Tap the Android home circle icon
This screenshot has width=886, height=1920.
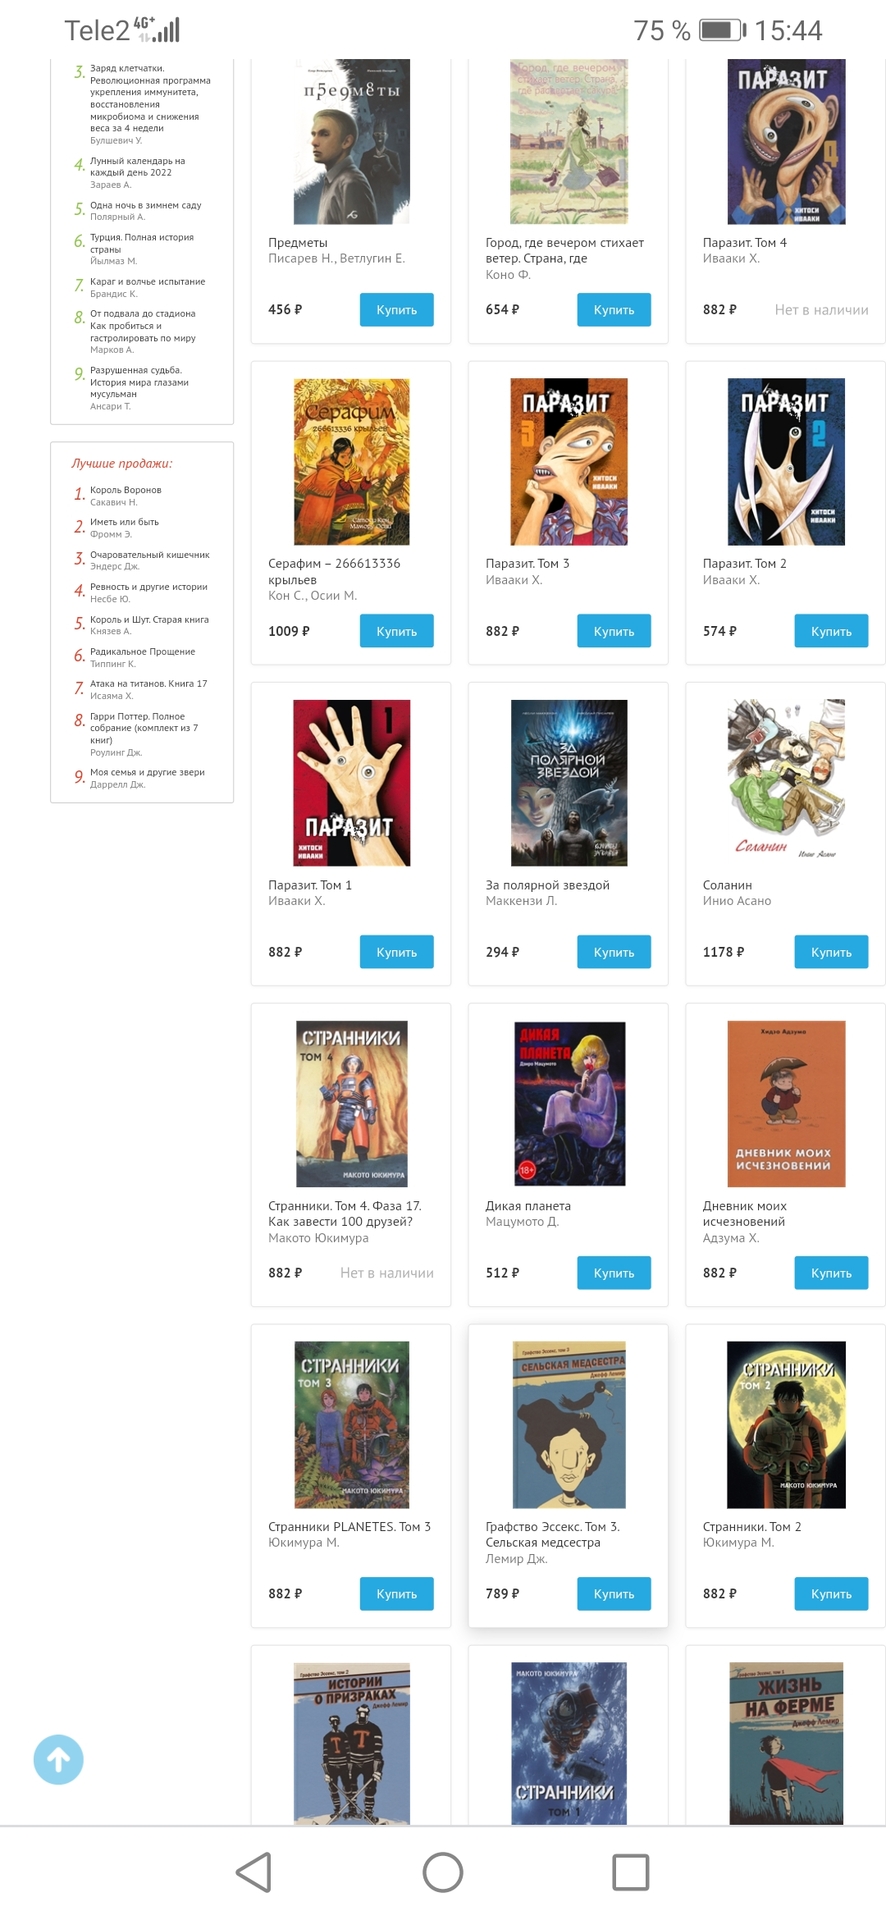point(443,1872)
